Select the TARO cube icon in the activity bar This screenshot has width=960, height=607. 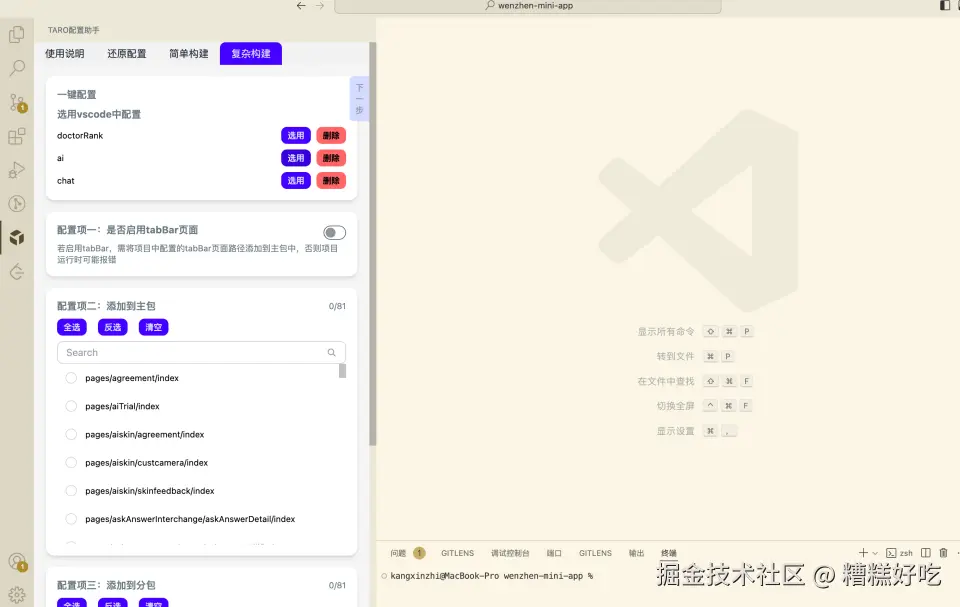[x=17, y=238]
